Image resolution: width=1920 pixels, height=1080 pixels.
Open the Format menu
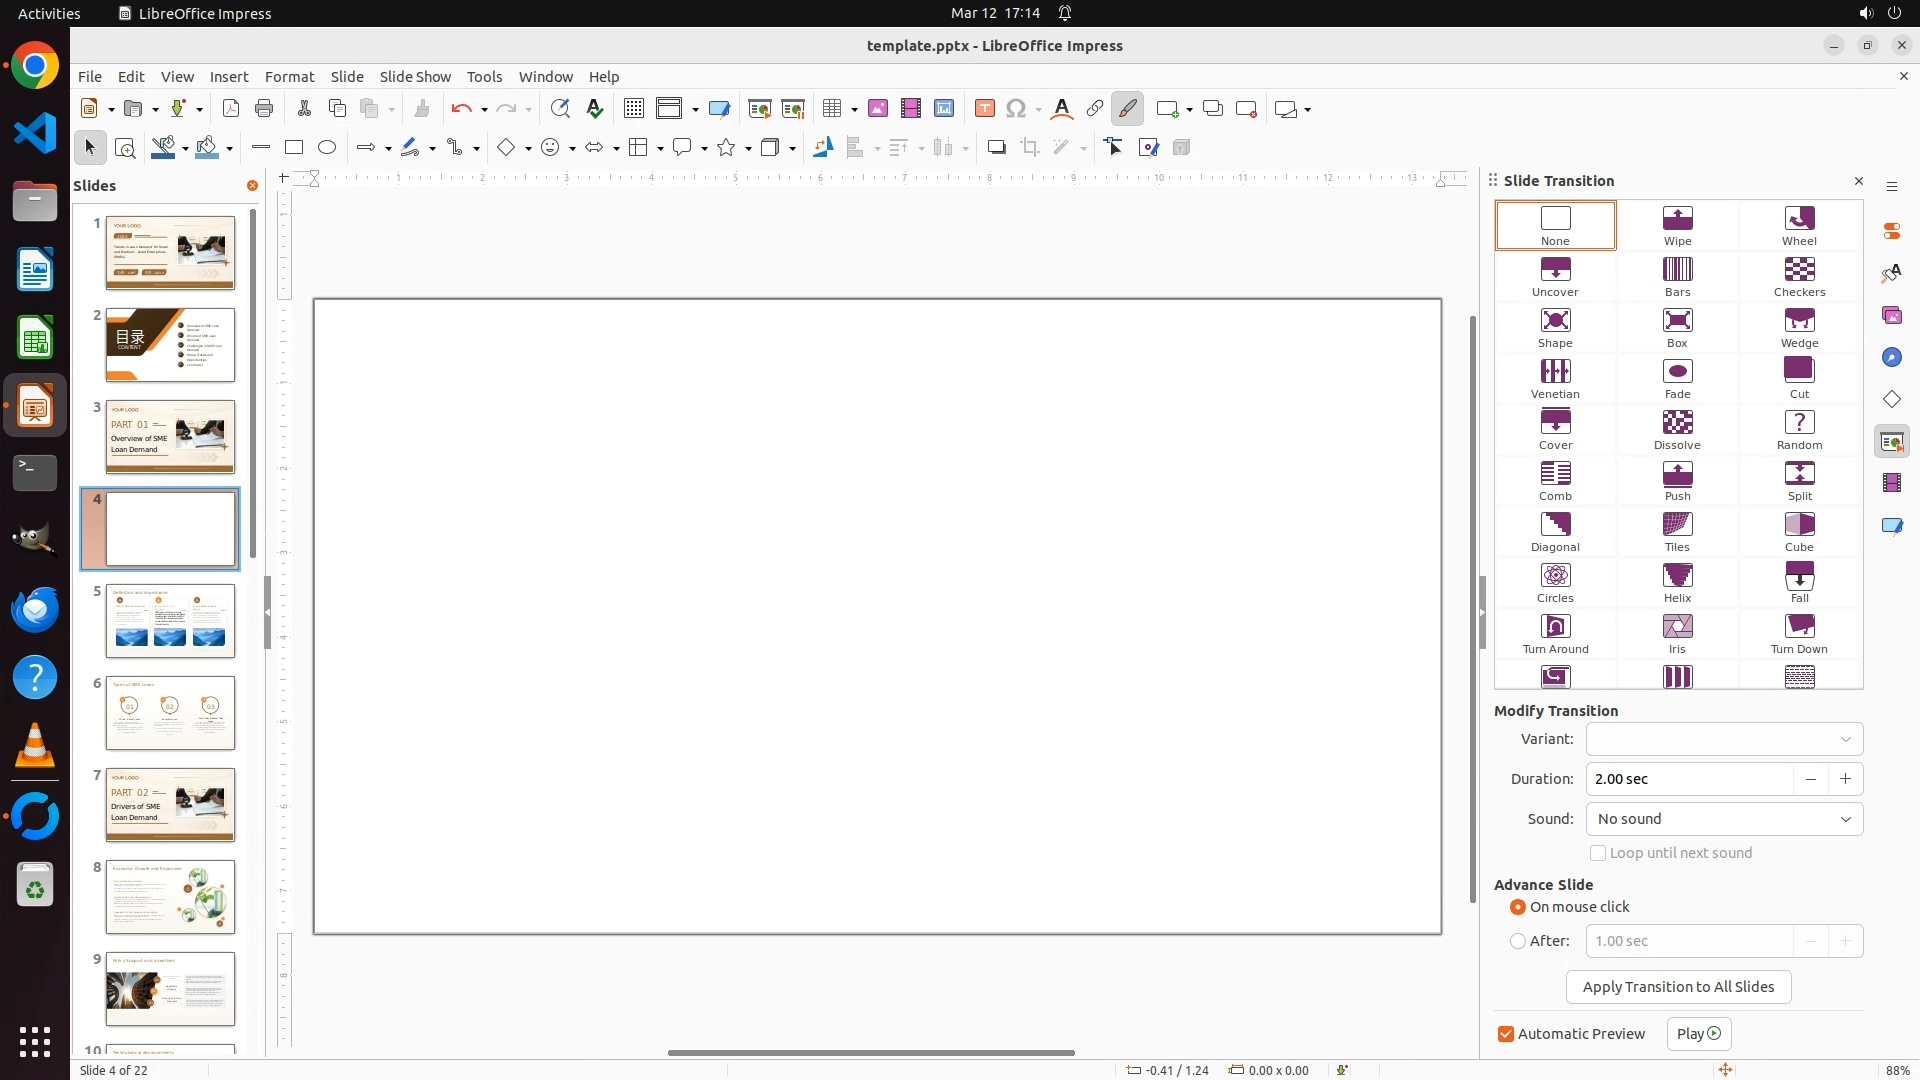click(289, 77)
